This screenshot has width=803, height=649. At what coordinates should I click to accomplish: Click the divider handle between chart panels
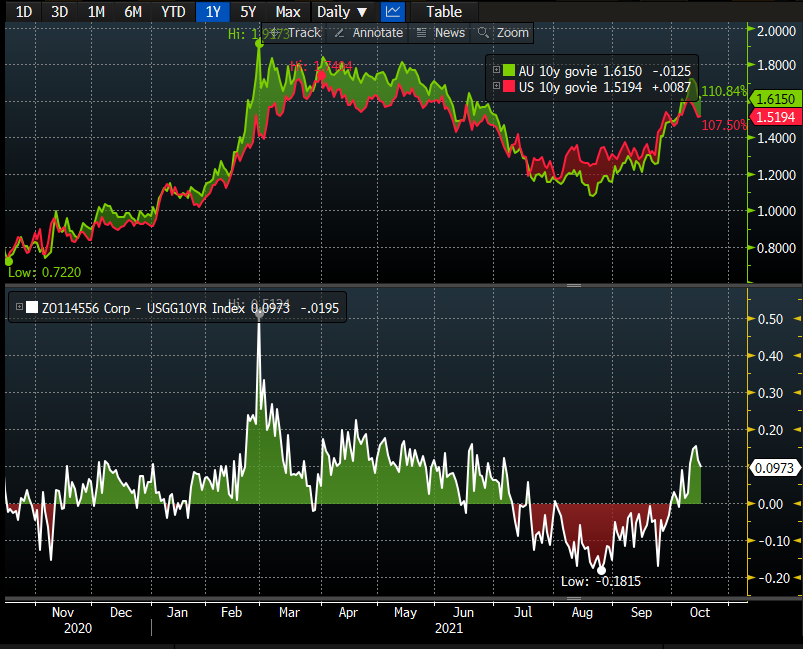(x=574, y=285)
